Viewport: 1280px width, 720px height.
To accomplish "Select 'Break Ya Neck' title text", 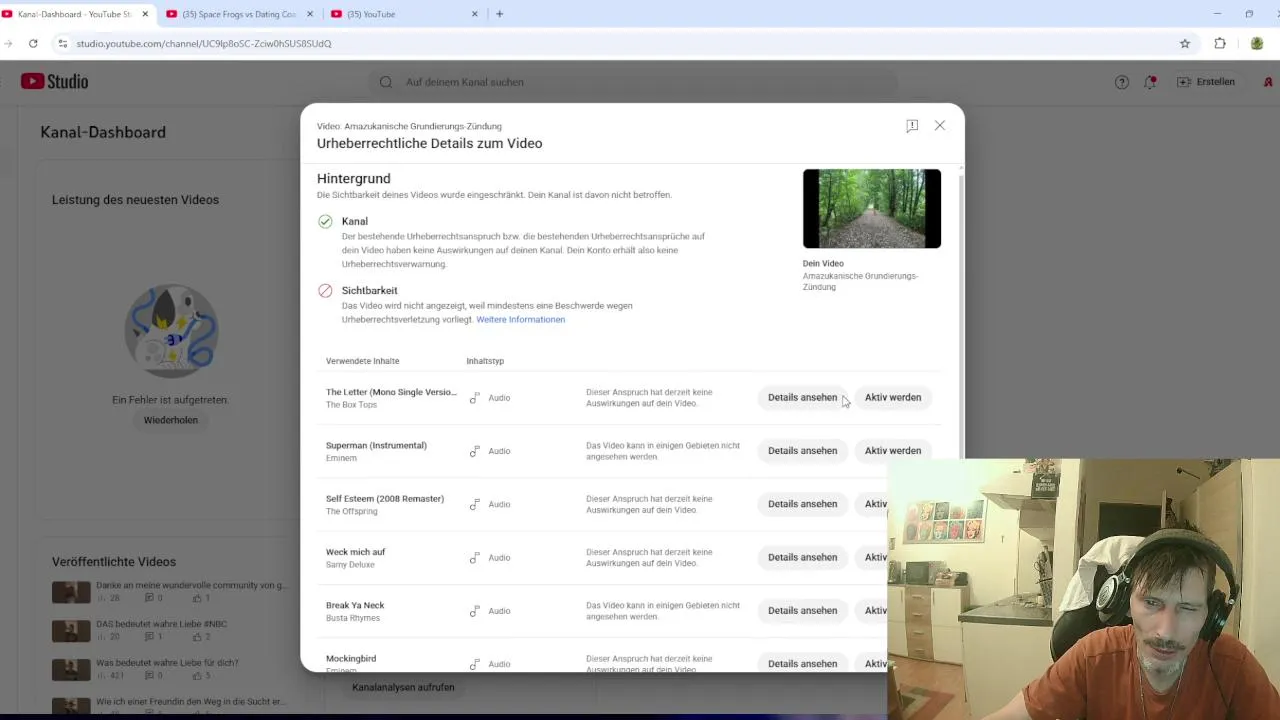I will 355,605.
